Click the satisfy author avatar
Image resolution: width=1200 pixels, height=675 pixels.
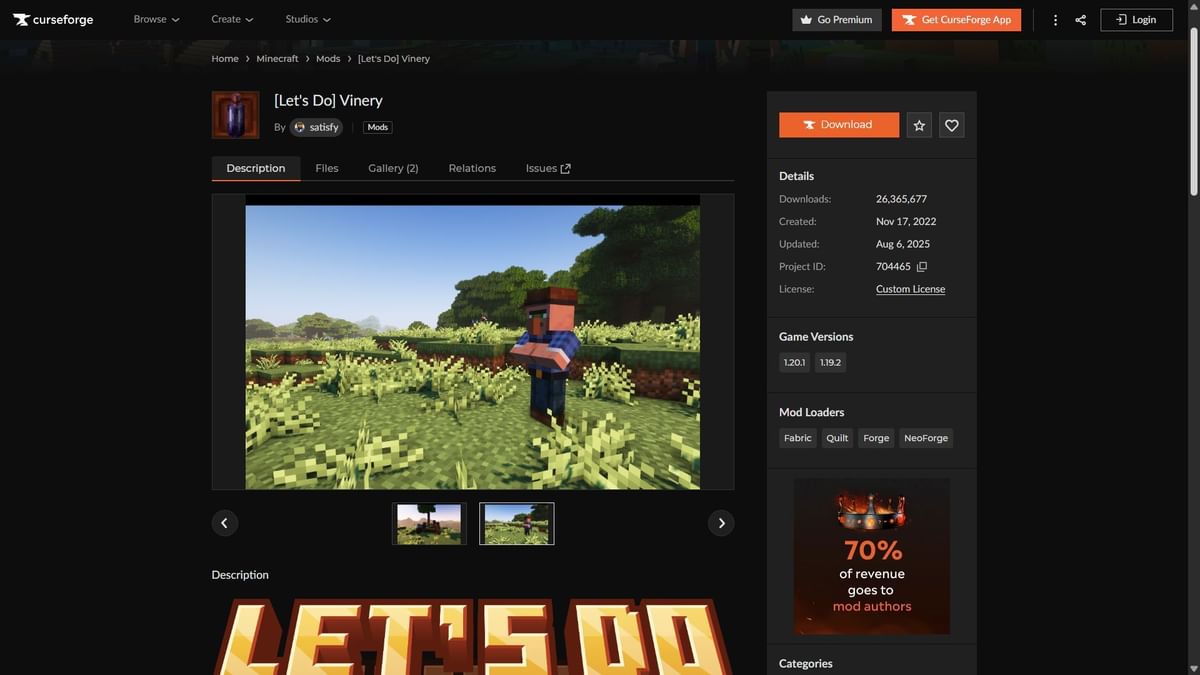click(x=298, y=126)
